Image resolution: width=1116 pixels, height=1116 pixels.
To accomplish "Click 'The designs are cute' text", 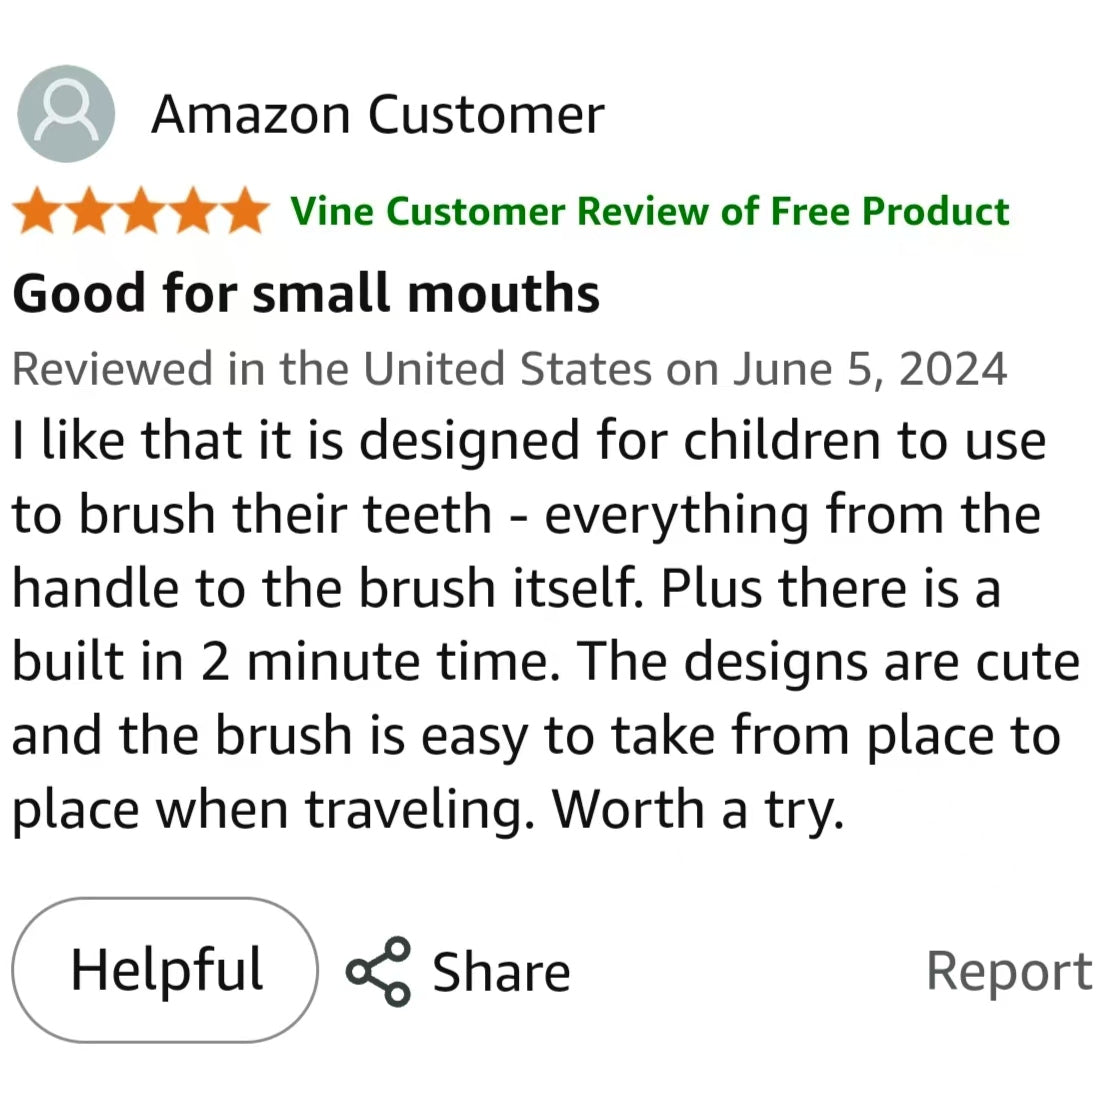I will pyautogui.click(x=830, y=662).
